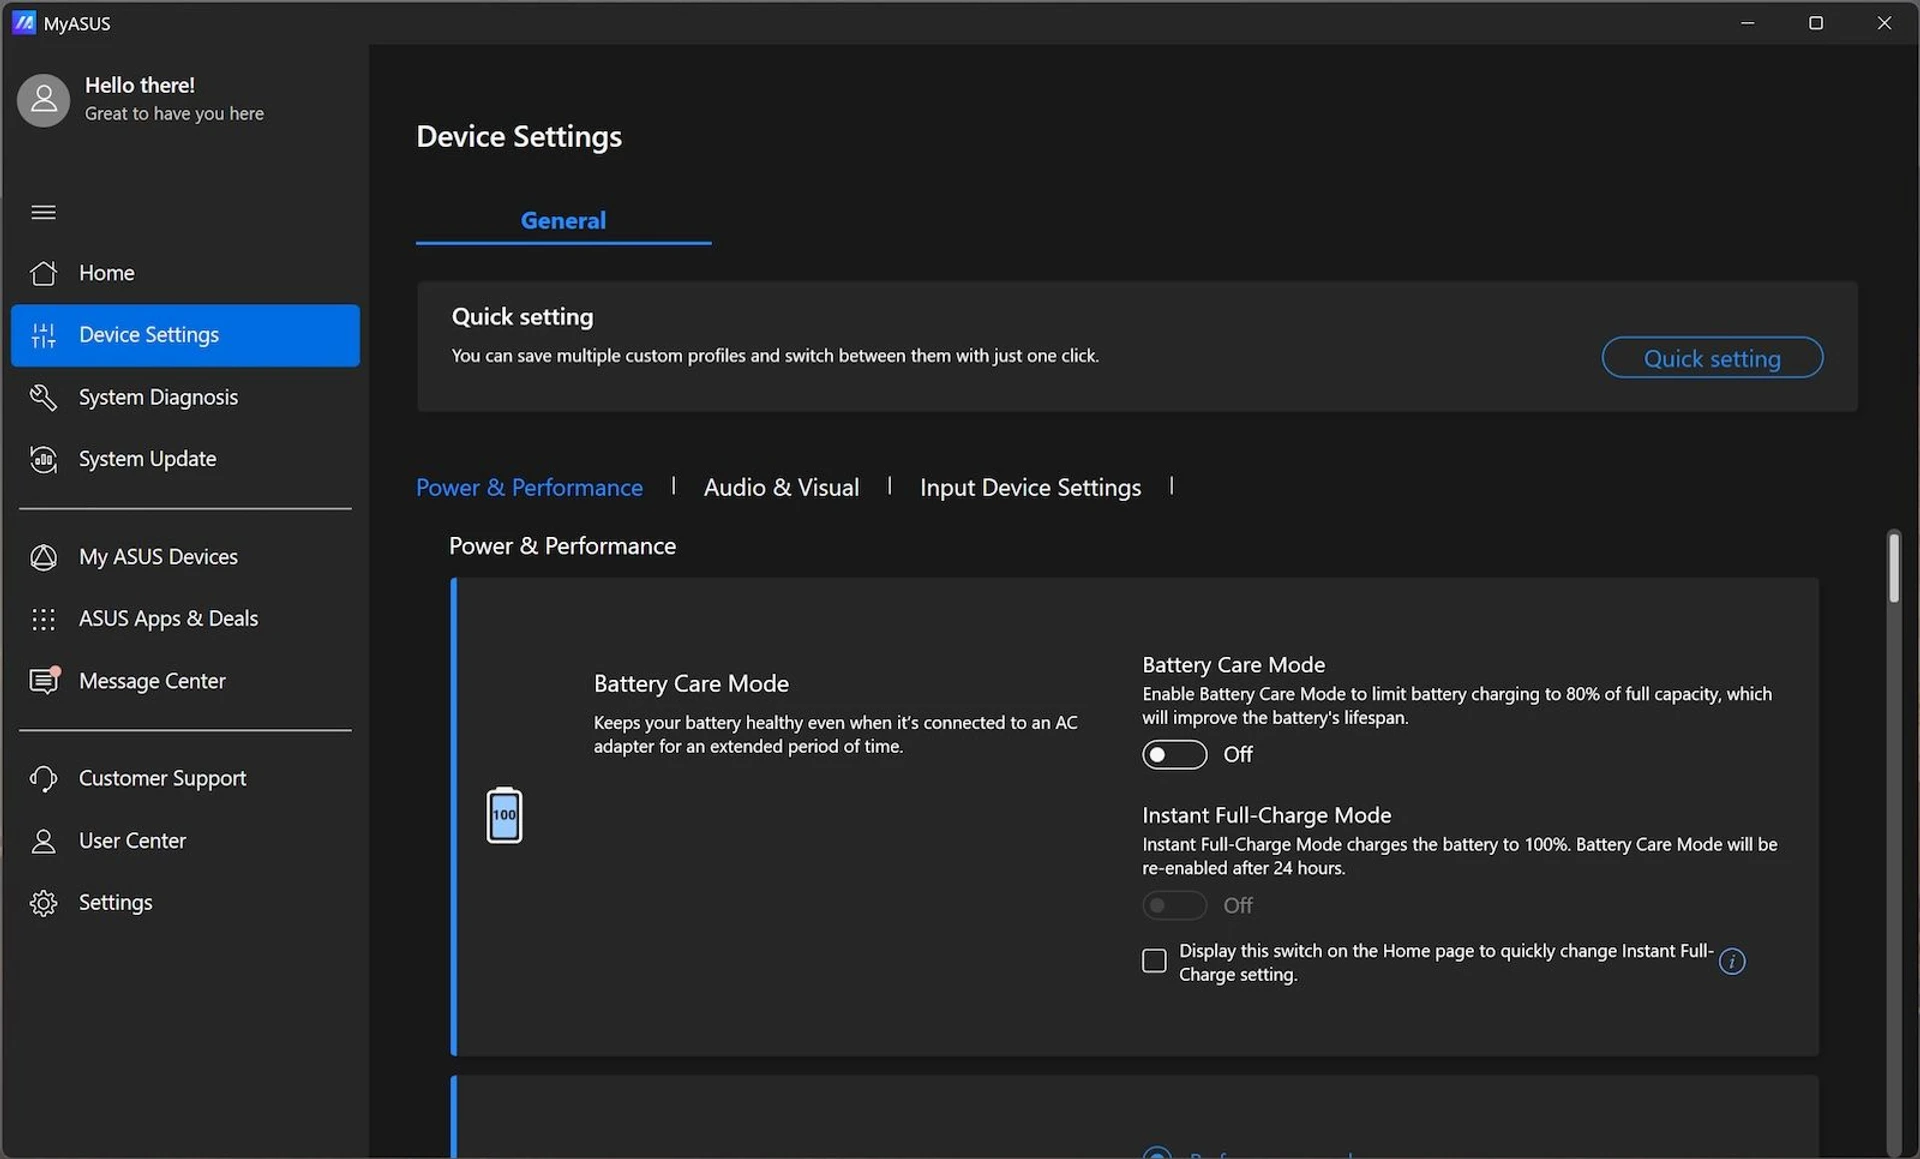Go to My ASUS Devices
Screen dimensions: 1920x1159
pos(185,557)
